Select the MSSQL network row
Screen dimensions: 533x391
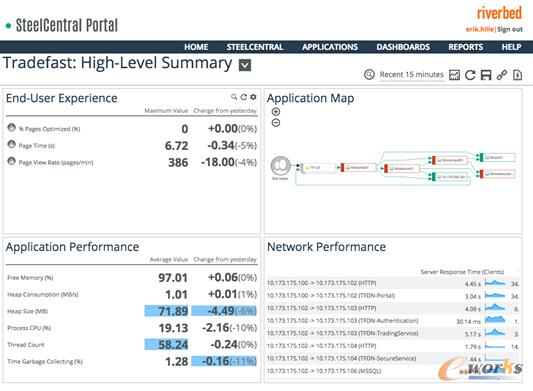[x=393, y=371]
